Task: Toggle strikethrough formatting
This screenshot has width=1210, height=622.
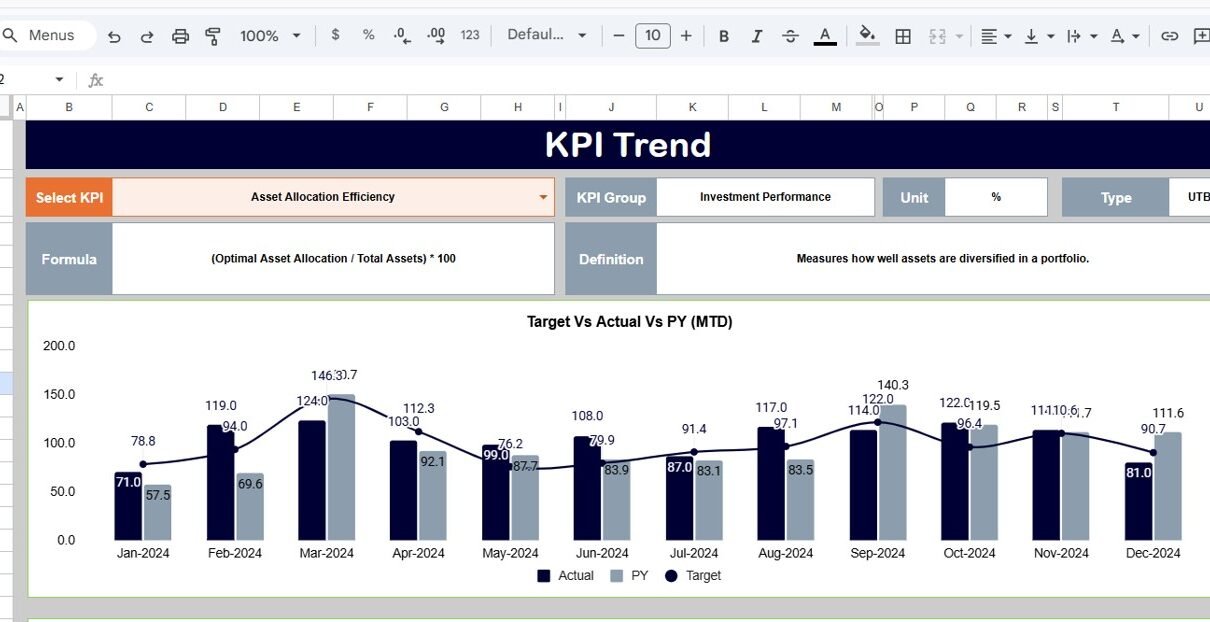Action: coord(790,36)
